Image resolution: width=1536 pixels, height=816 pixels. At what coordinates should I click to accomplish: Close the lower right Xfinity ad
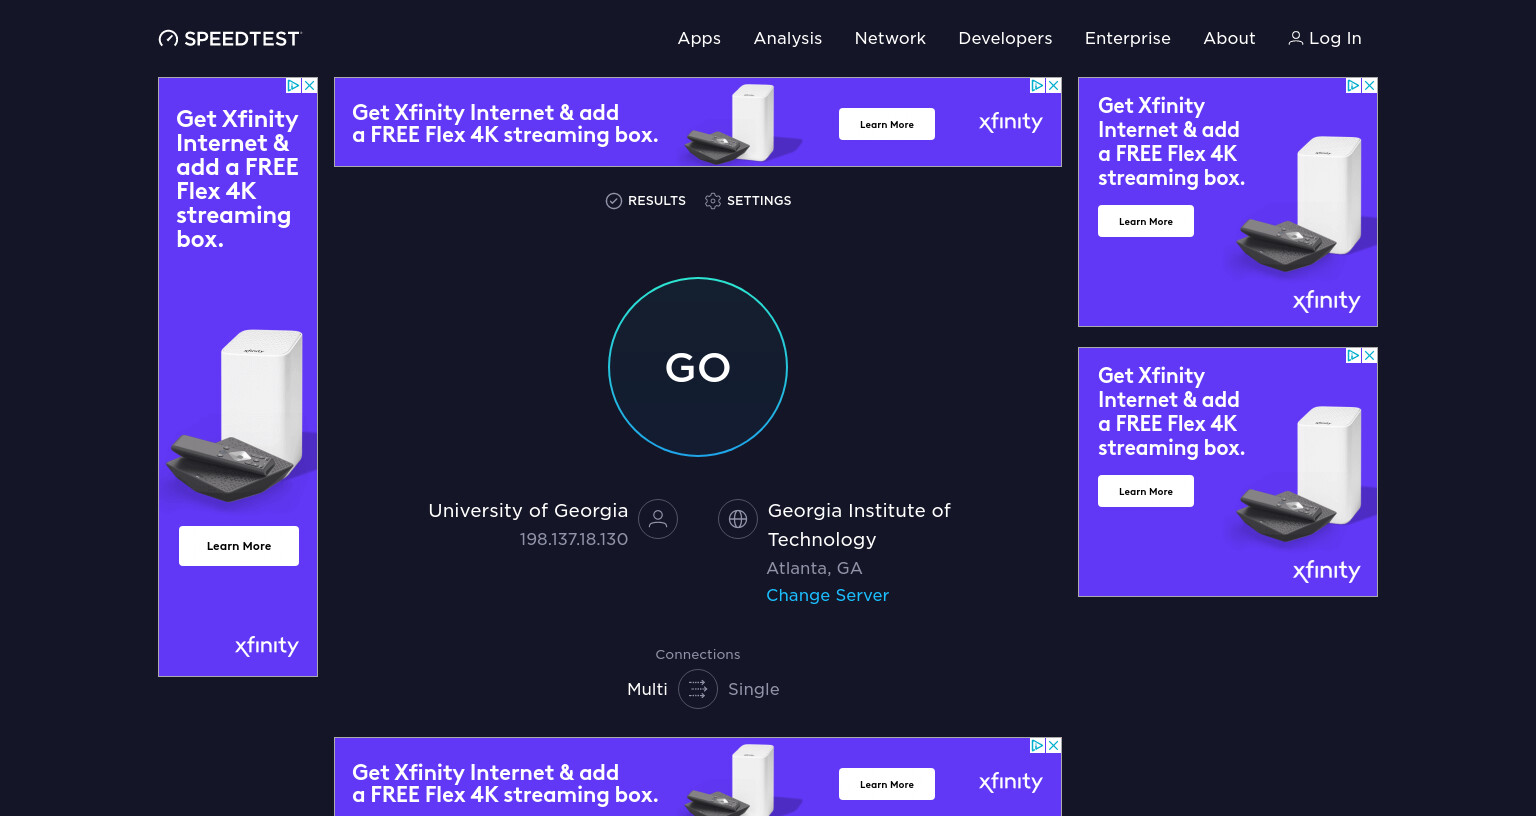tap(1370, 356)
